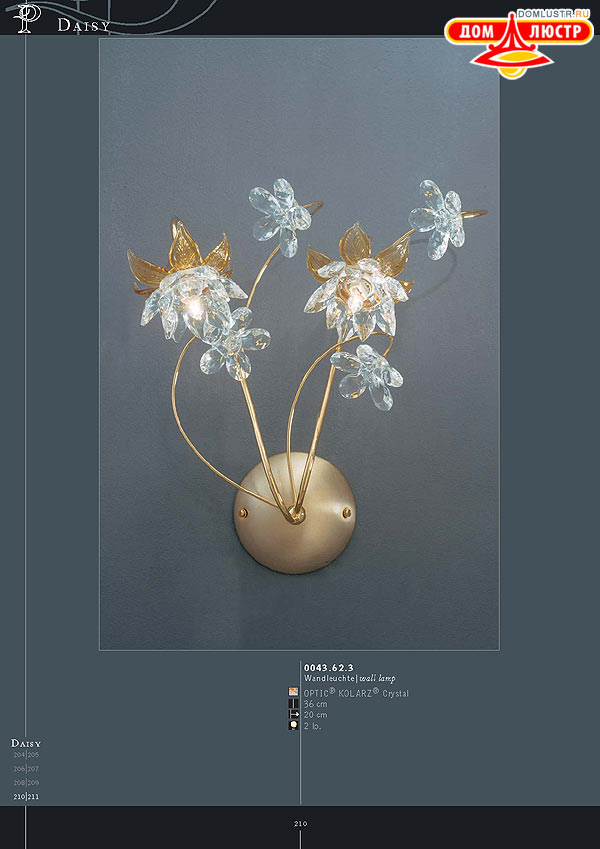
Task: Click the bulb count icon next to 2 lb.
Action: (x=293, y=725)
